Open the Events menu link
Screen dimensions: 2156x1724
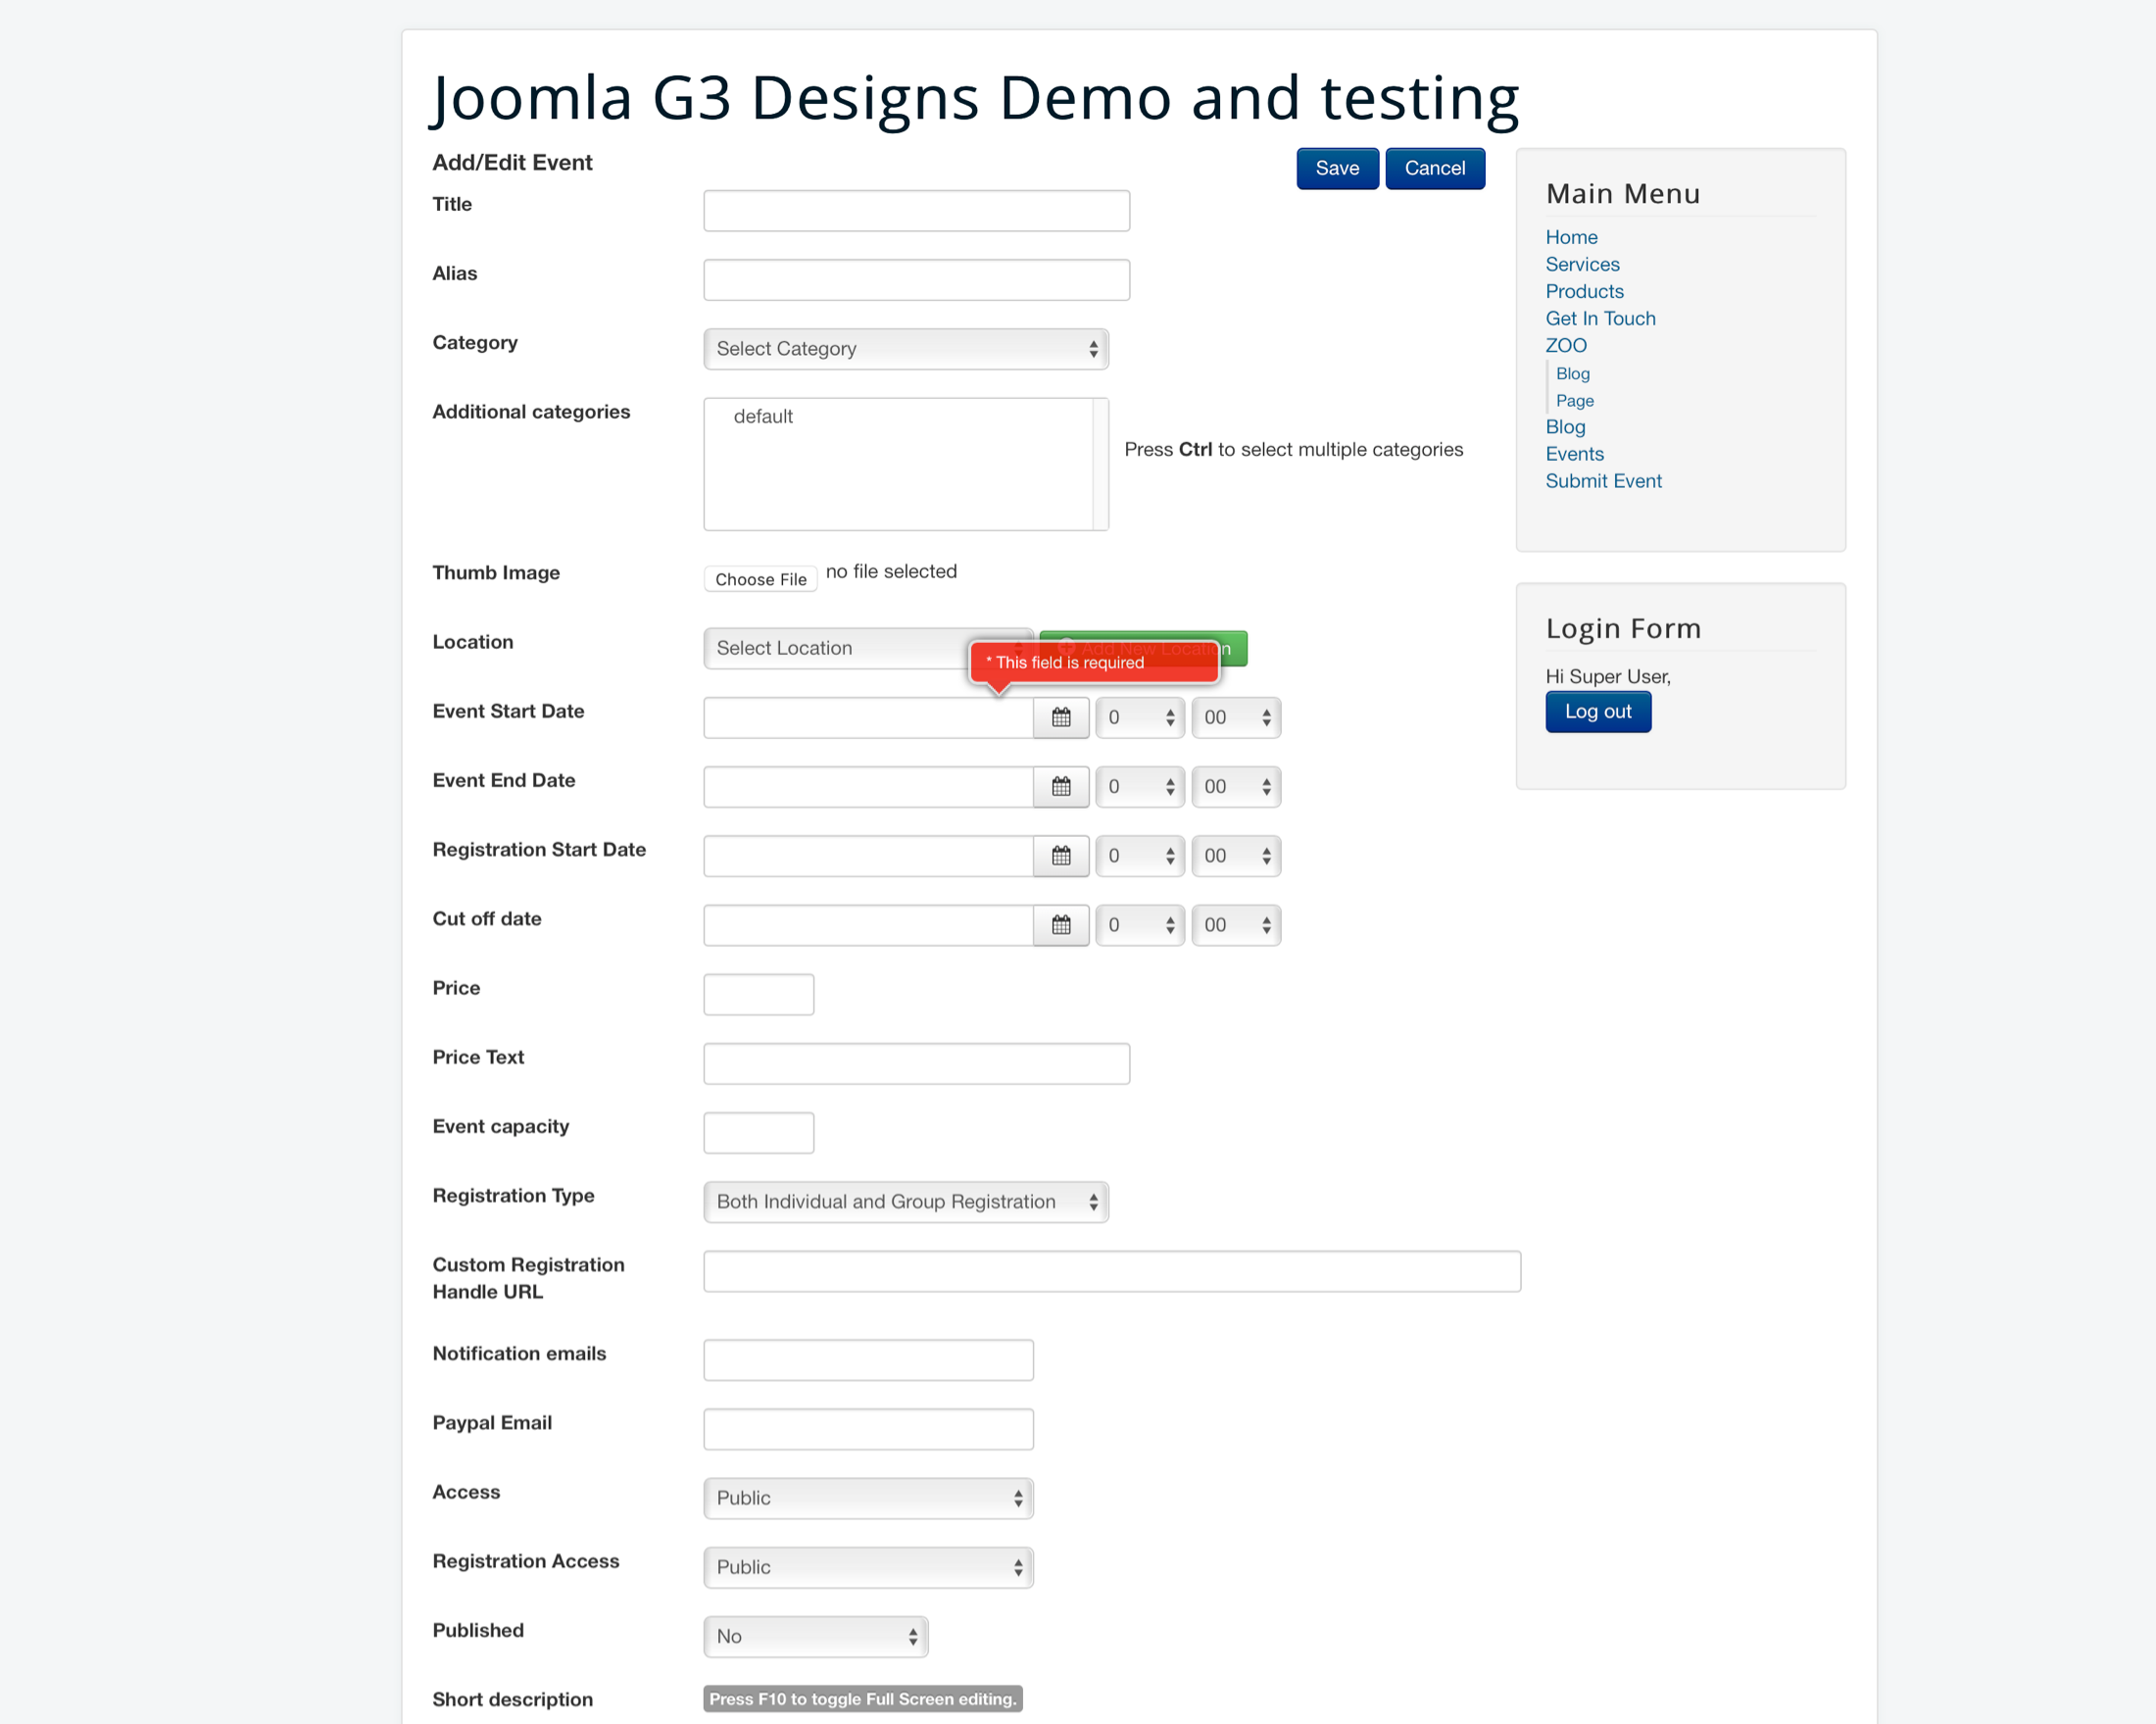(x=1574, y=454)
